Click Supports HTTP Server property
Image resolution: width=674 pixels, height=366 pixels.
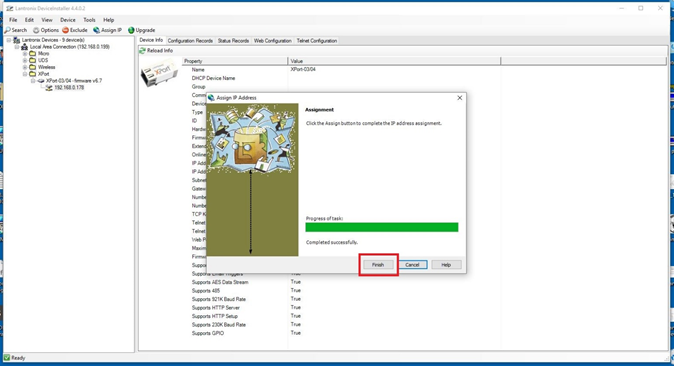pyautogui.click(x=216, y=308)
